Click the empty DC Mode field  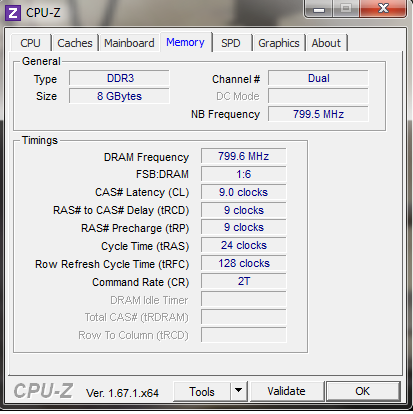click(318, 96)
